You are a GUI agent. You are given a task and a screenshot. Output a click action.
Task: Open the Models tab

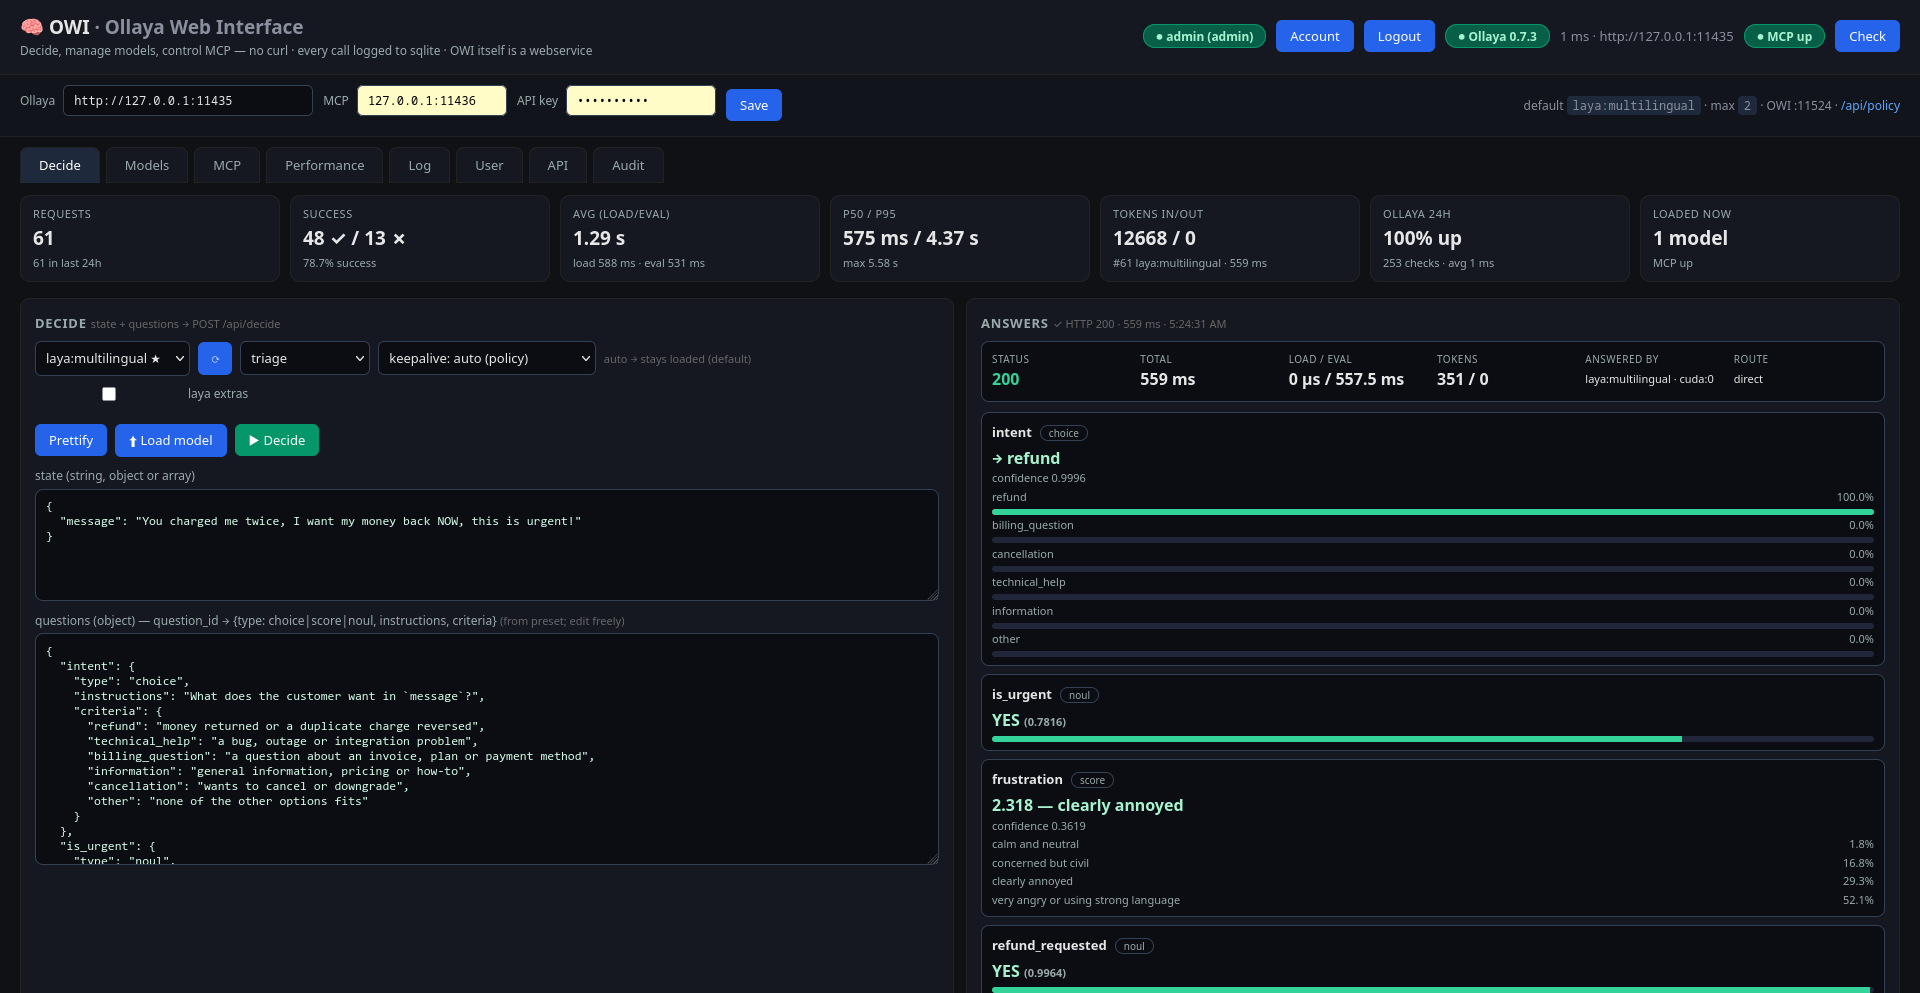click(x=147, y=165)
